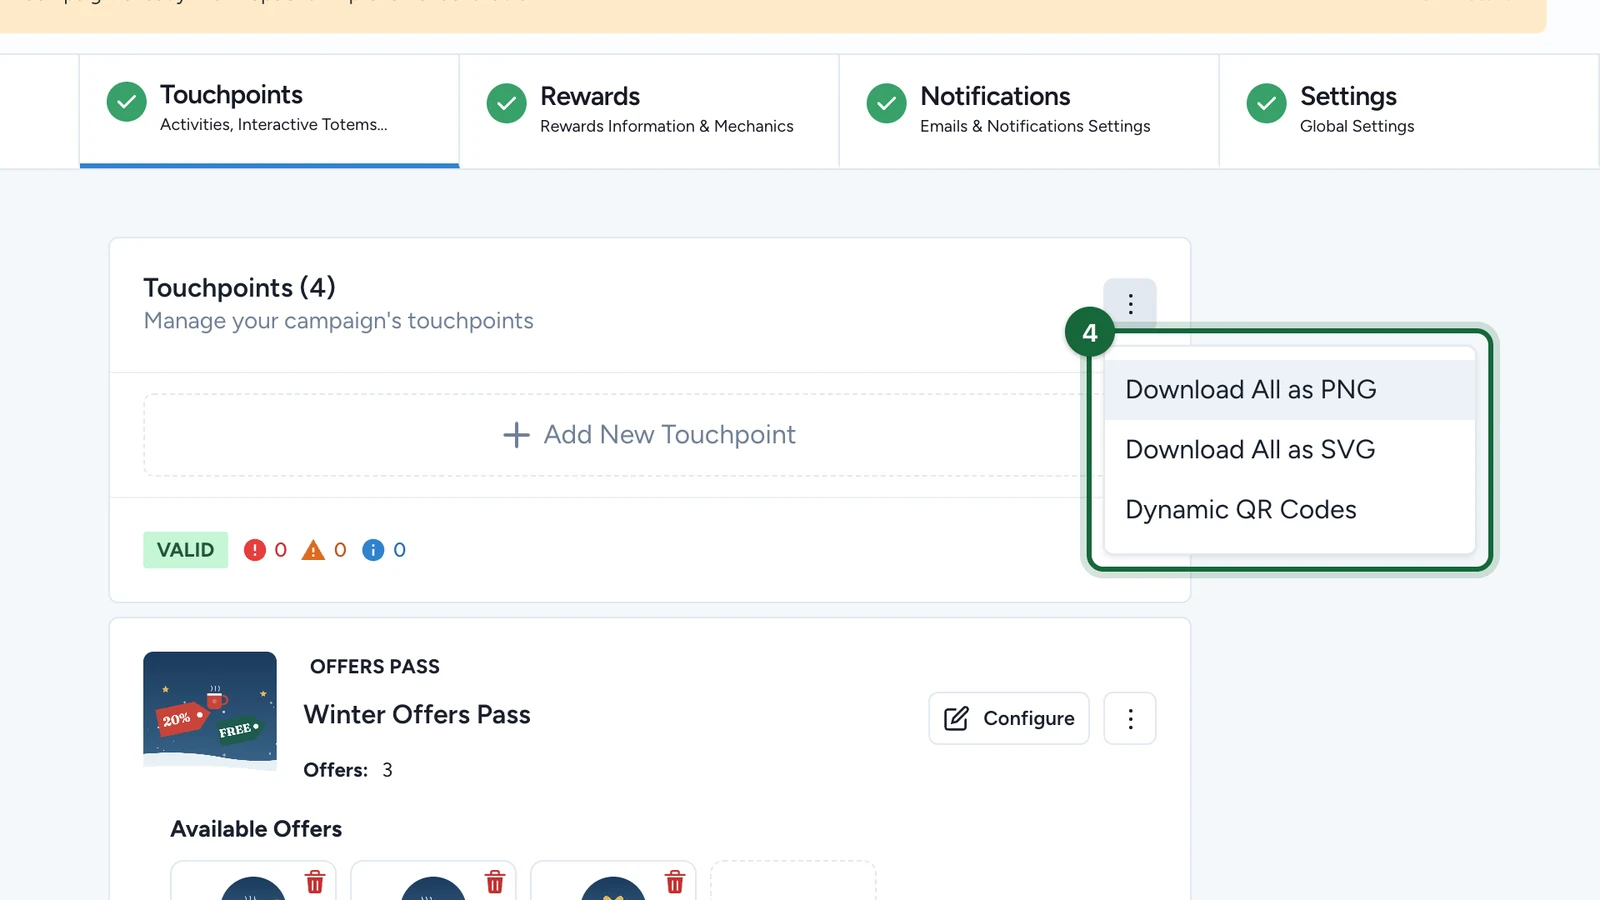The width and height of the screenshot is (1600, 900).
Task: Delete the third available offer via trash icon
Action: point(675,881)
